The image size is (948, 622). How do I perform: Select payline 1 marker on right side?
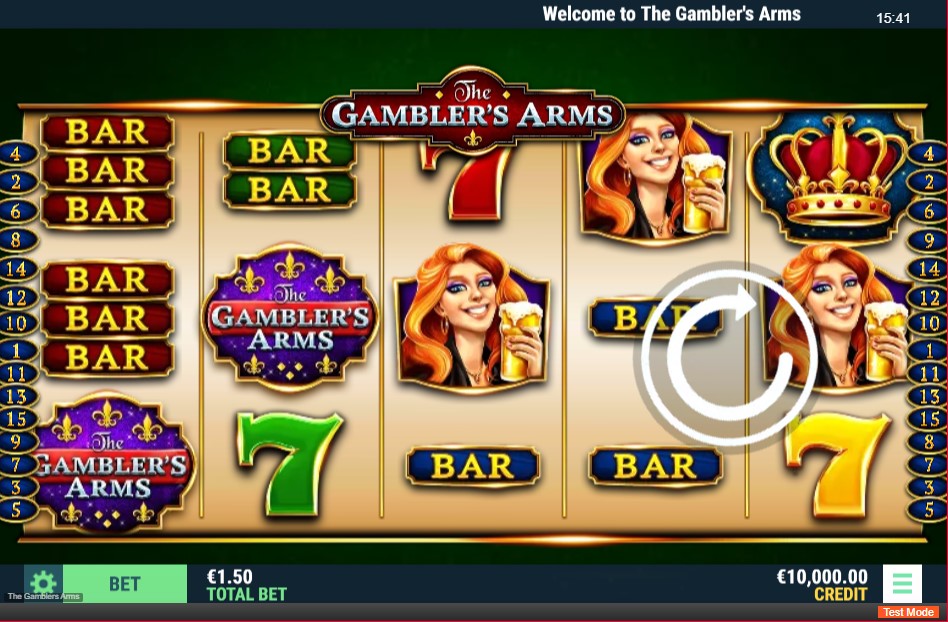[929, 350]
